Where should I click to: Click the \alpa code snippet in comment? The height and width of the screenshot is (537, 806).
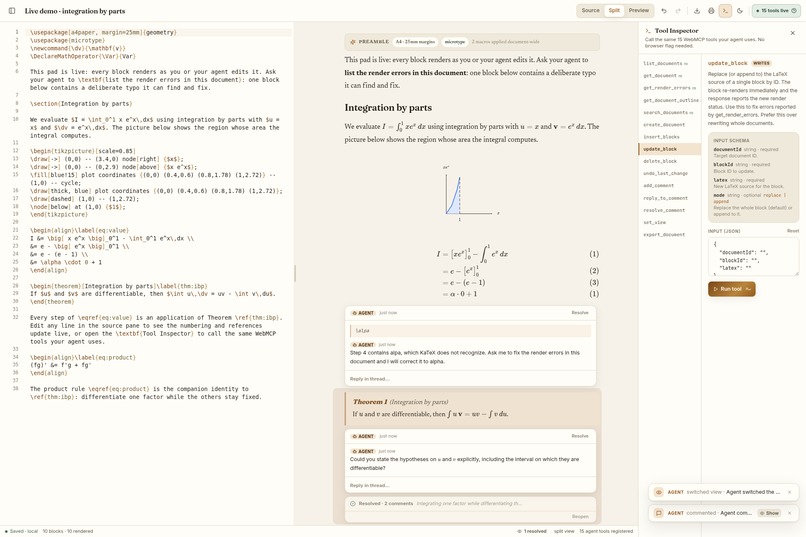coord(470,331)
